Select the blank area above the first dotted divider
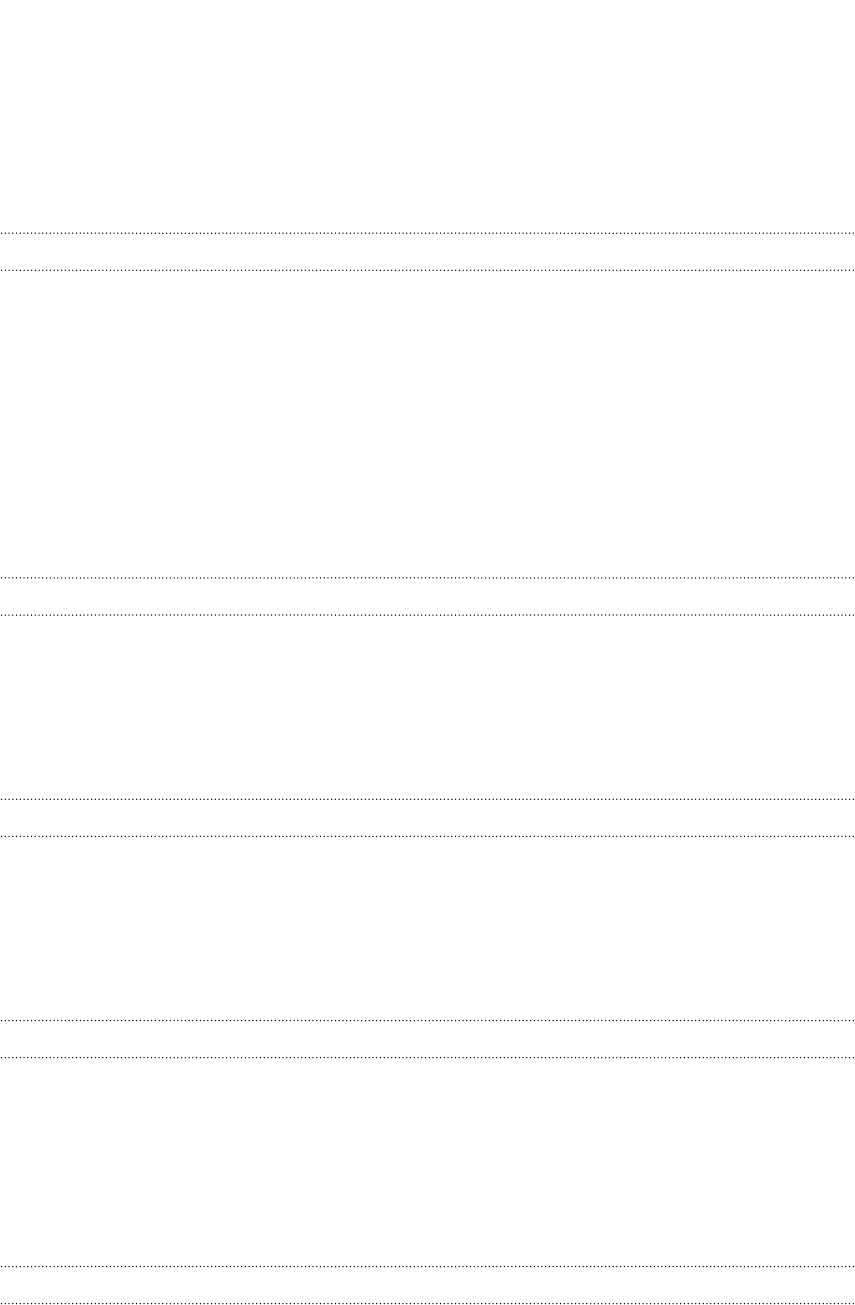The height and width of the screenshot is (1305, 855). 427,116
